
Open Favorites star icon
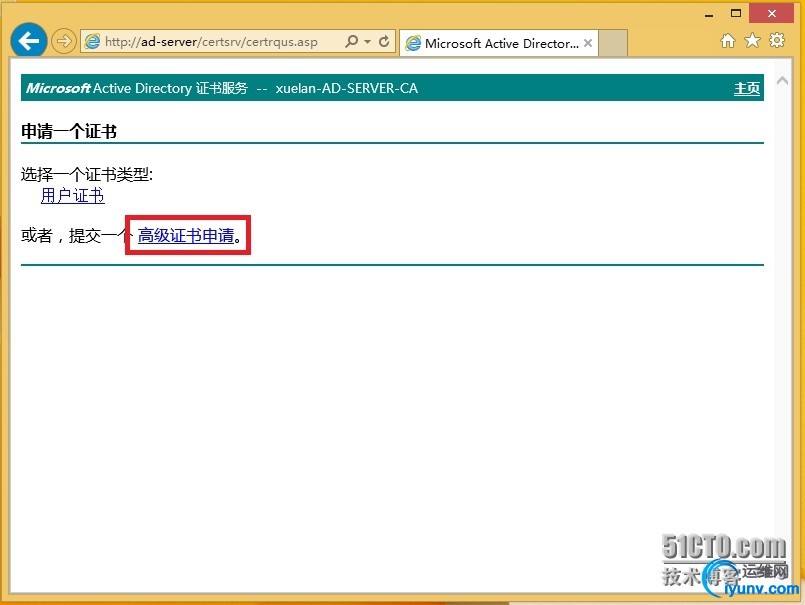[752, 40]
